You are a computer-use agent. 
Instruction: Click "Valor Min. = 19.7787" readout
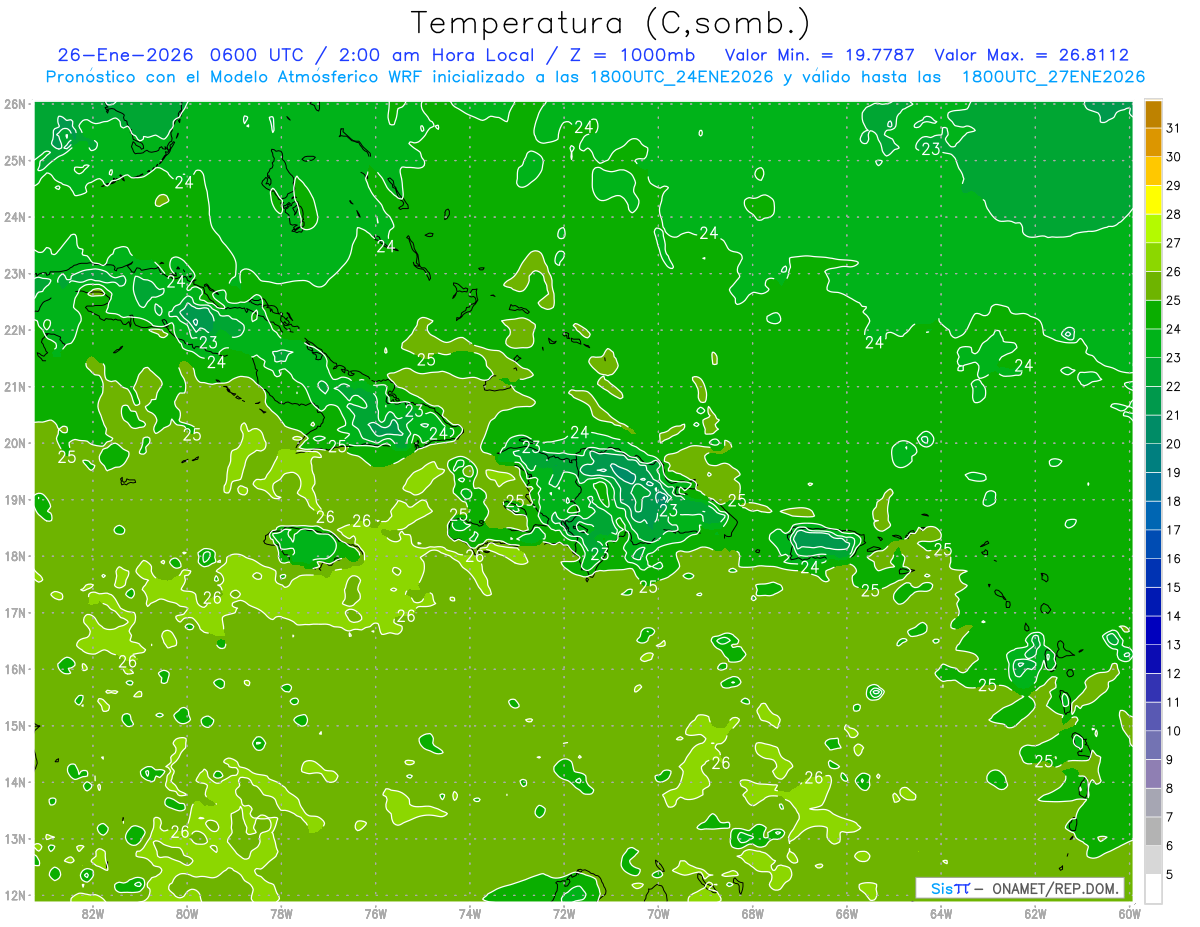point(820,55)
